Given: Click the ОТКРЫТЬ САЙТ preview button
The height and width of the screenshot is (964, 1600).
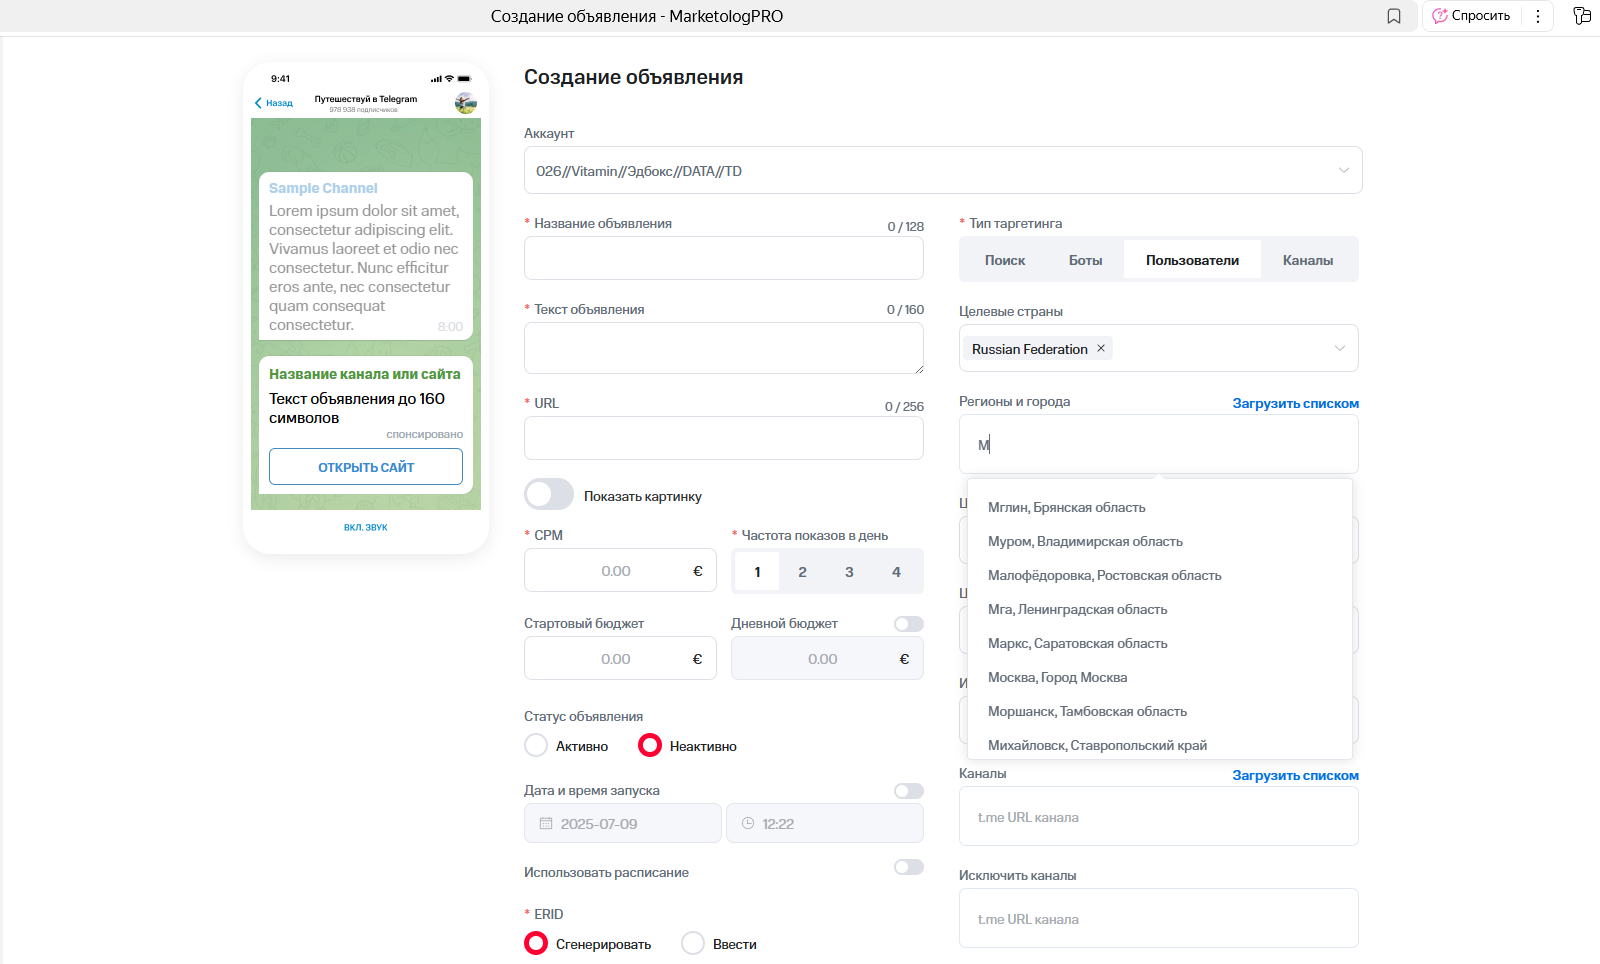Looking at the screenshot, I should pos(366,467).
